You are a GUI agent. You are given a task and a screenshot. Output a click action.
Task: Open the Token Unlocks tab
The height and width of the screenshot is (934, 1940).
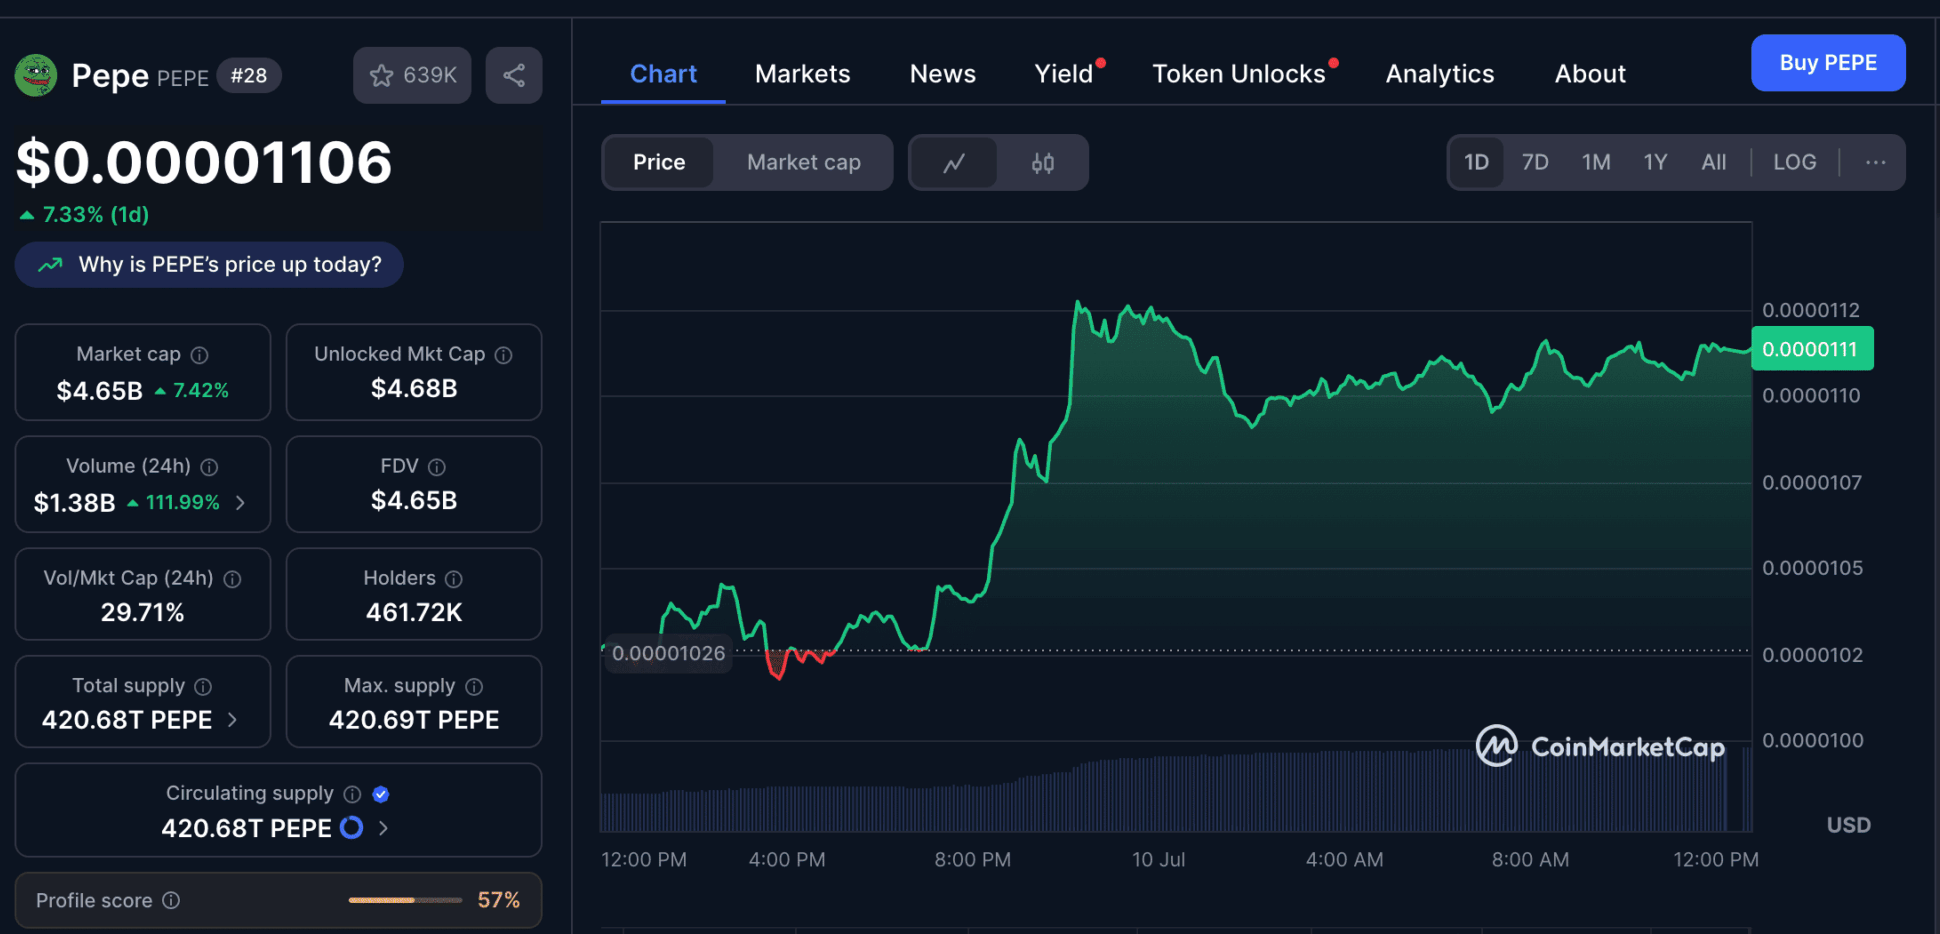1239,74
